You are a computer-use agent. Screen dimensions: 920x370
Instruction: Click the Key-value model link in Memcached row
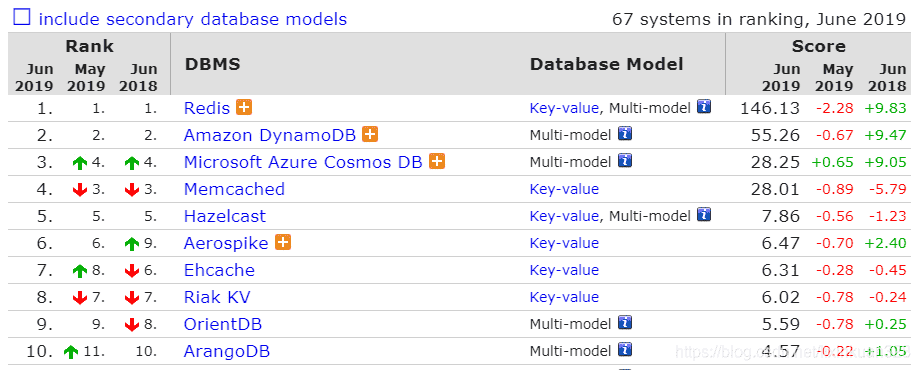click(x=564, y=189)
